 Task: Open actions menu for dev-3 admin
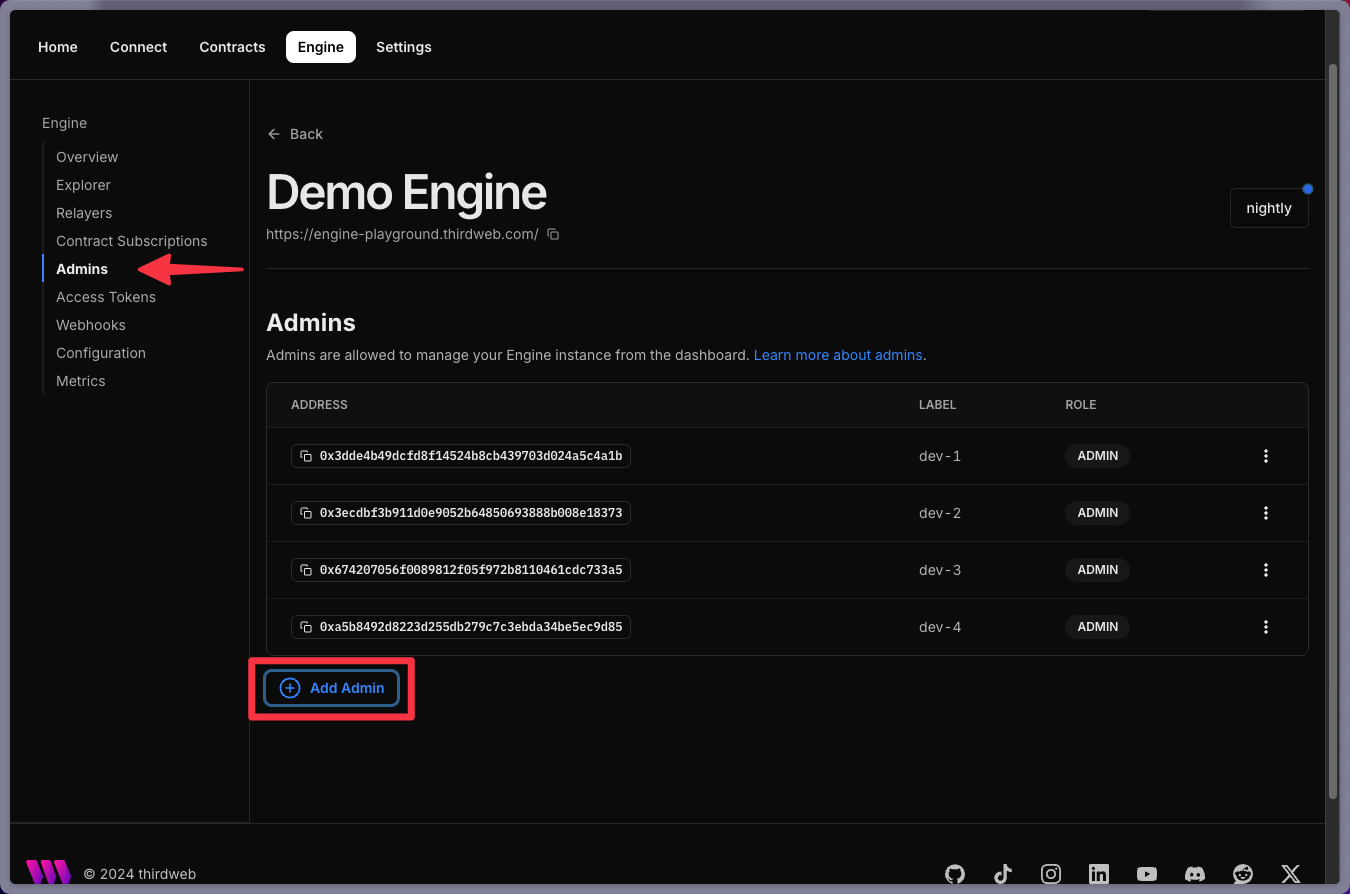pyautogui.click(x=1266, y=570)
